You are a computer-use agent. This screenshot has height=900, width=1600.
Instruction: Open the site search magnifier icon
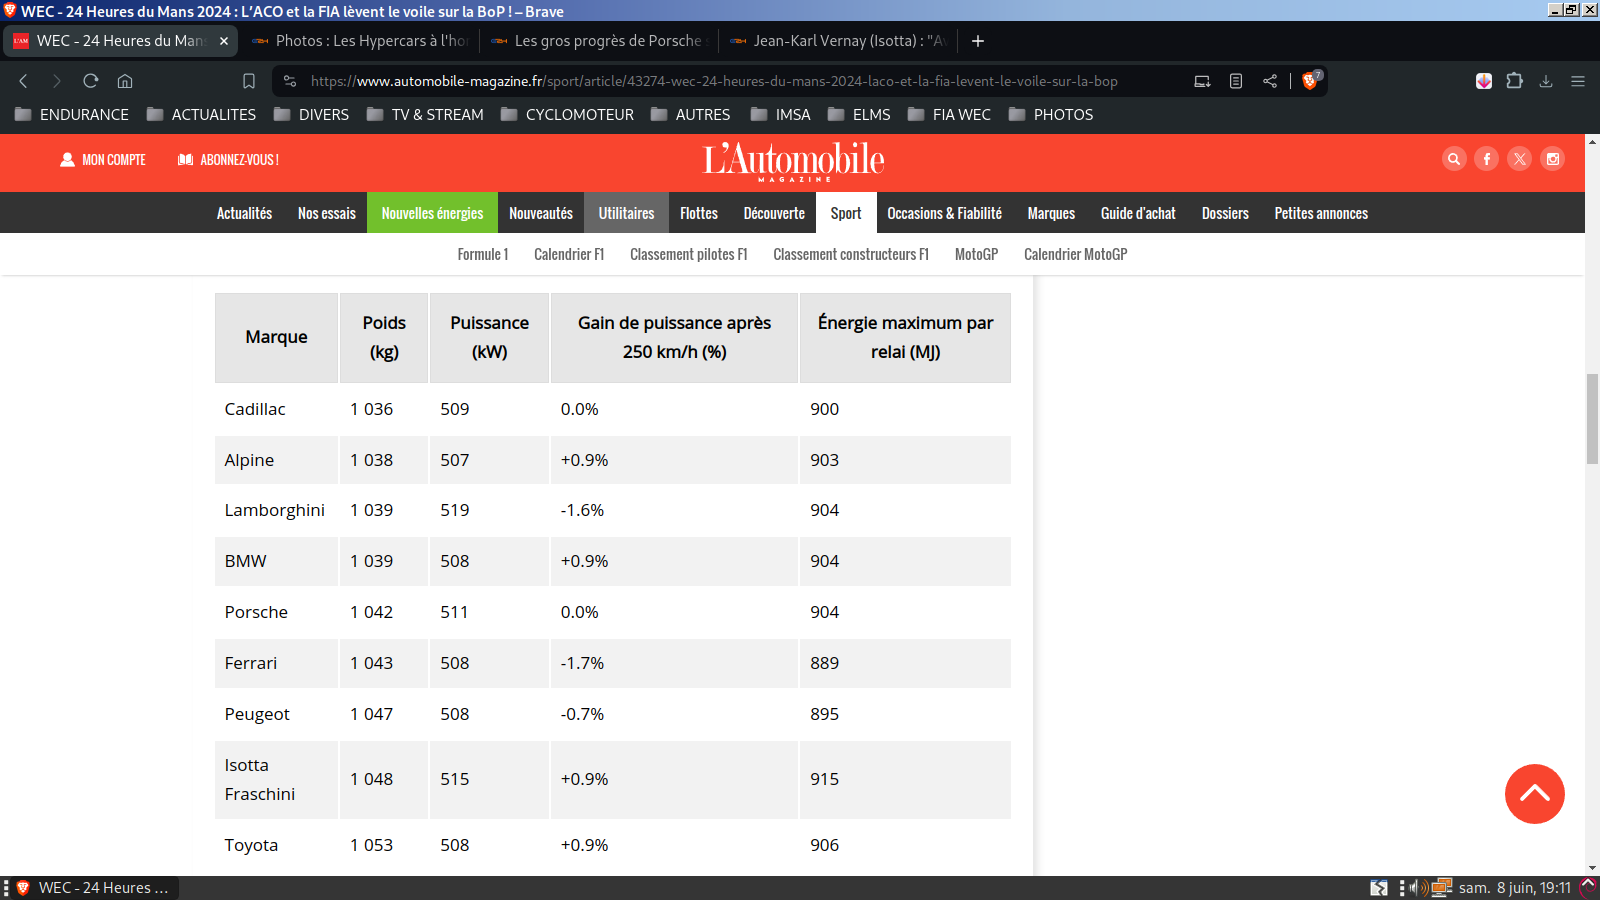(1454, 159)
